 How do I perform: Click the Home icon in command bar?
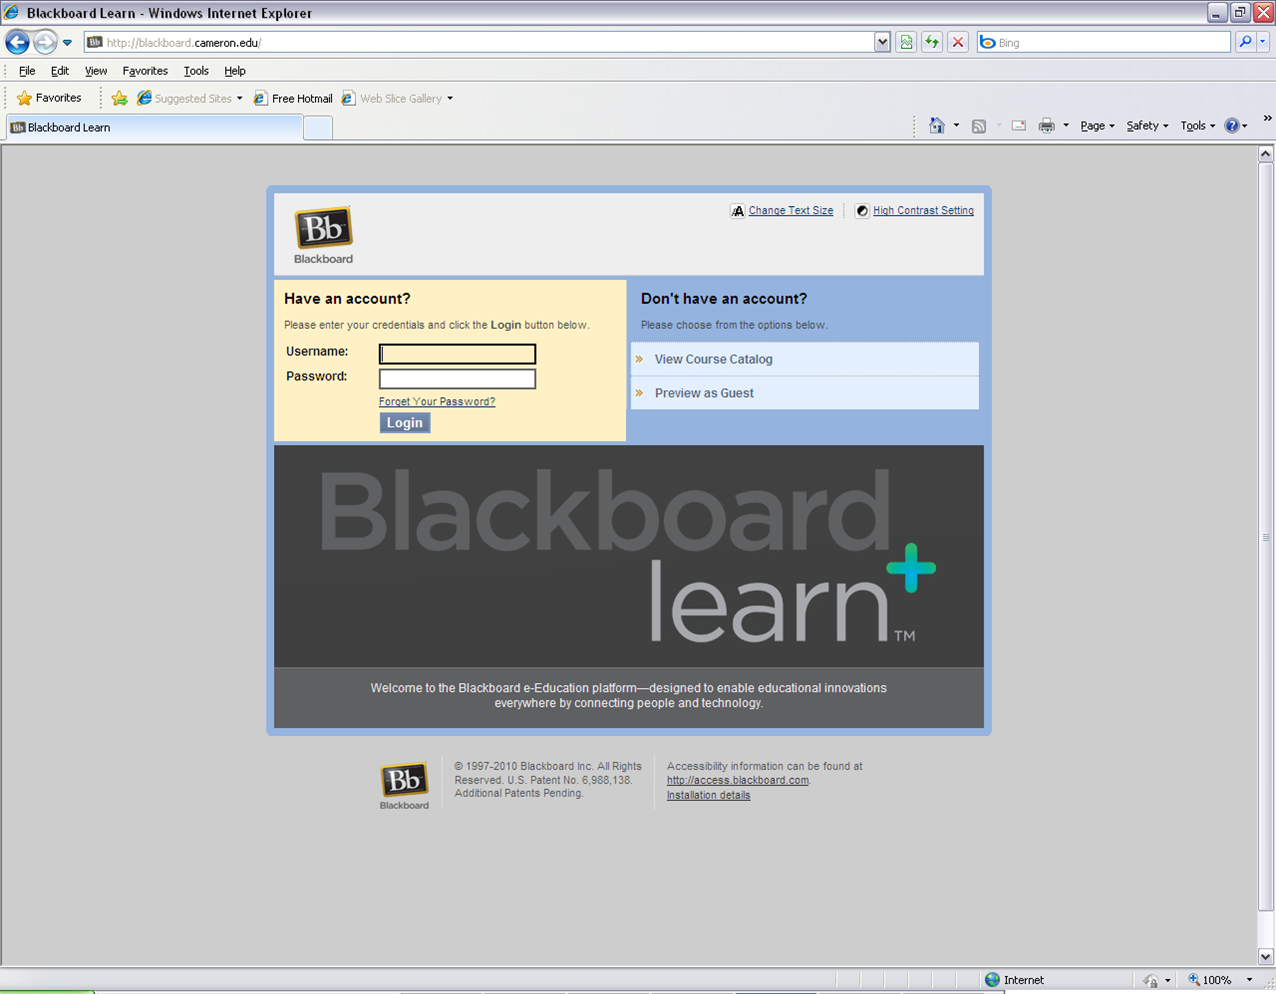click(x=936, y=125)
